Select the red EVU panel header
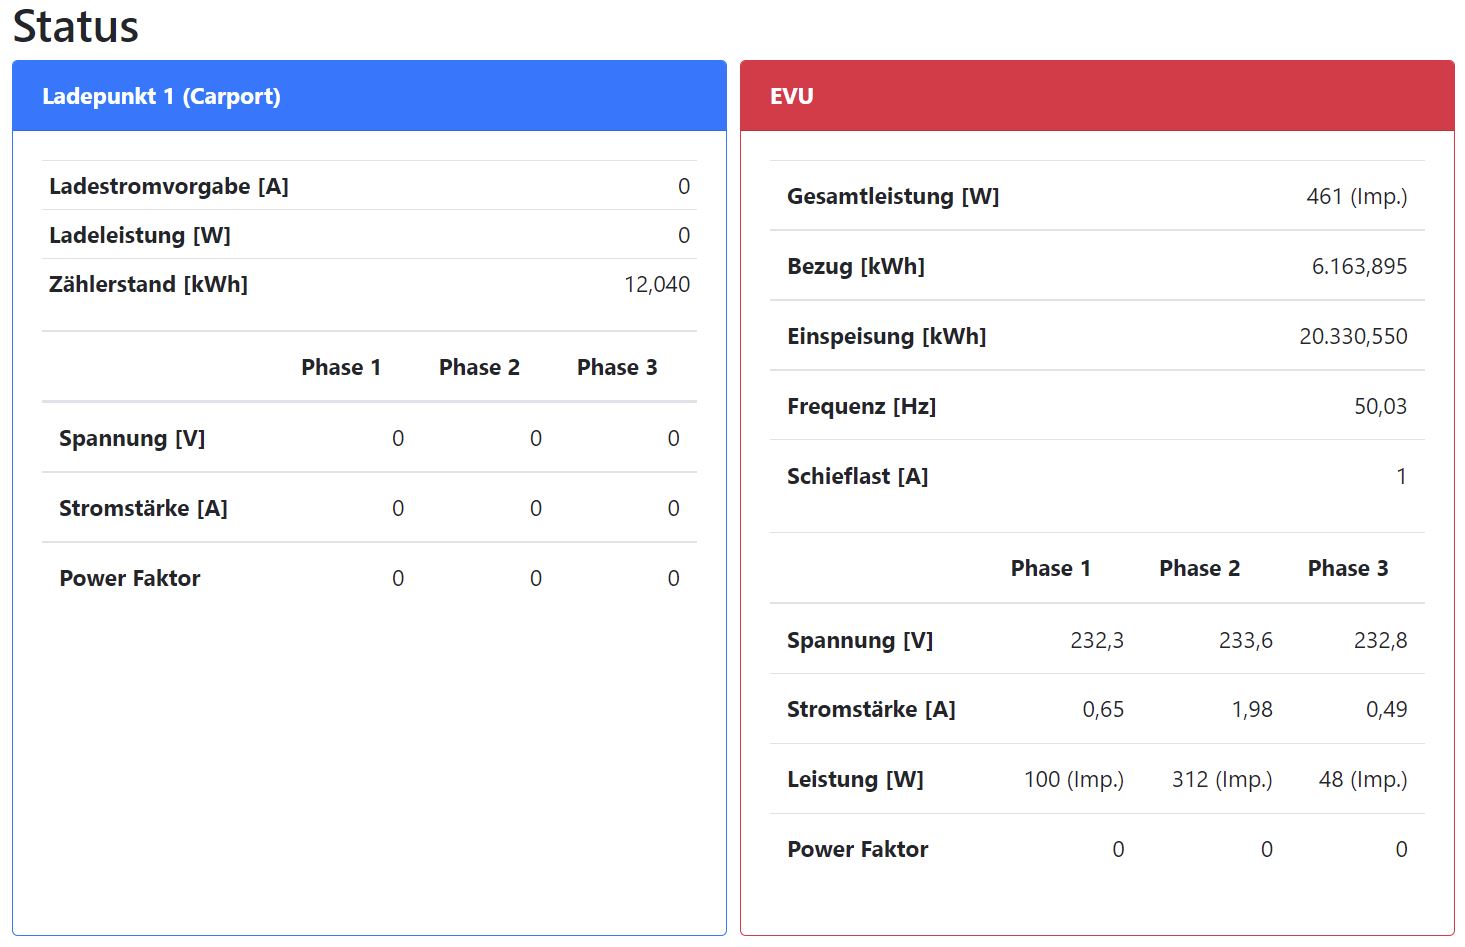 click(x=792, y=96)
